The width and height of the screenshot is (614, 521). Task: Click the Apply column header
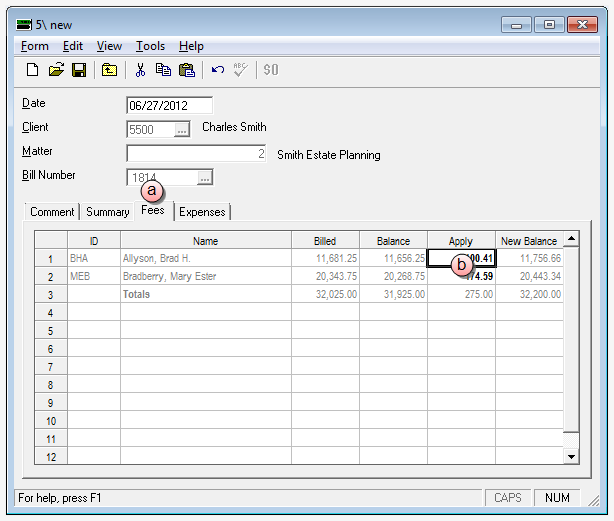(461, 240)
